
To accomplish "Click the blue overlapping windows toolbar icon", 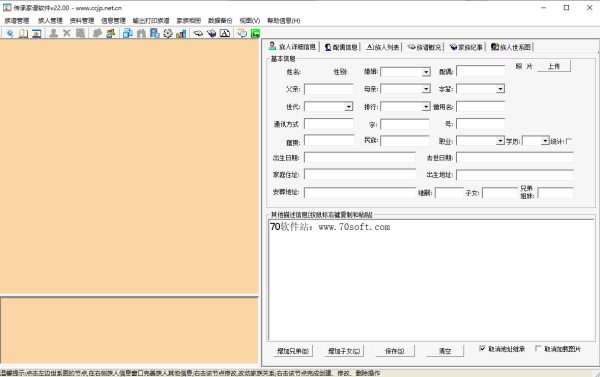I will (x=128, y=34).
